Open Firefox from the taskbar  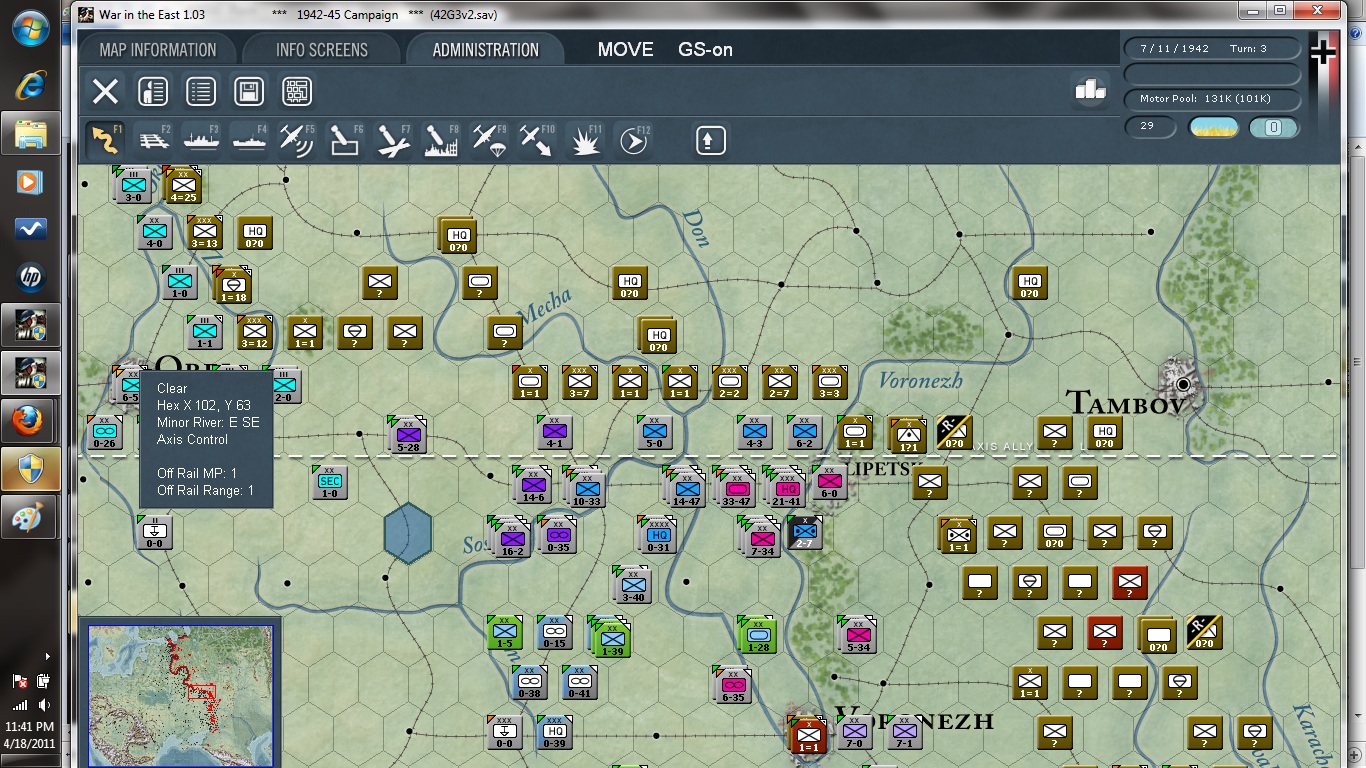point(30,420)
